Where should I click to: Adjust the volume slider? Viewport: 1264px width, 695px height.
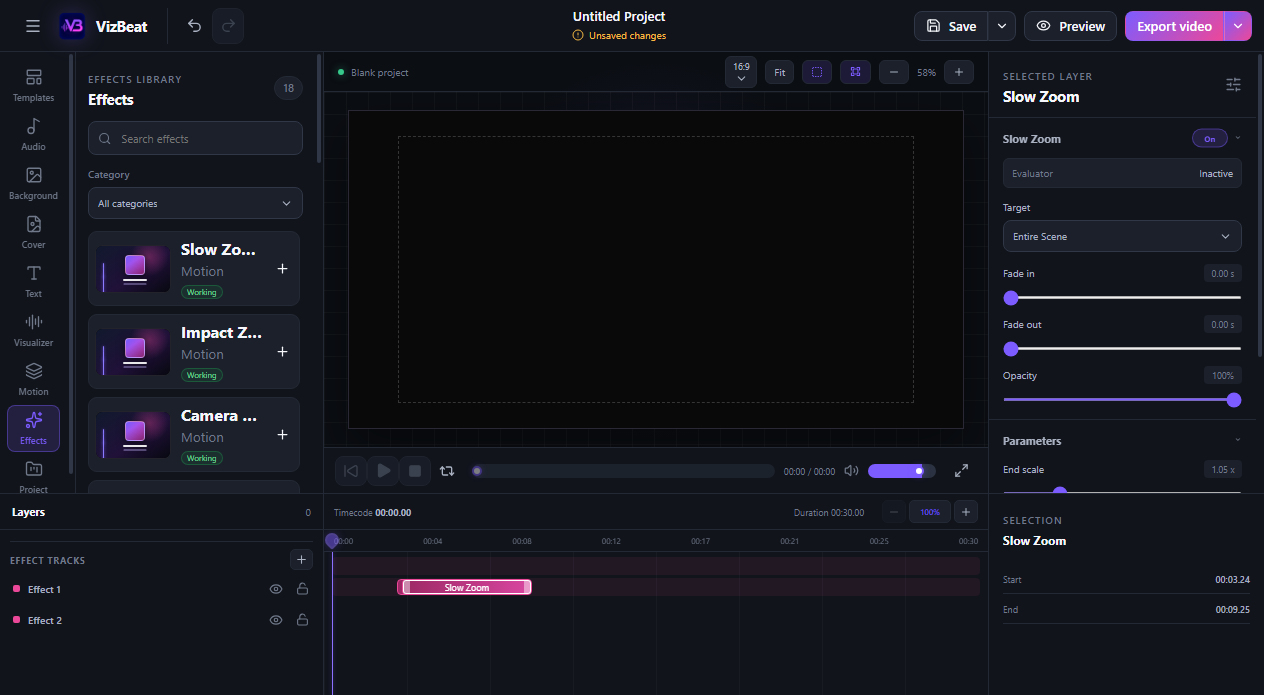point(902,471)
